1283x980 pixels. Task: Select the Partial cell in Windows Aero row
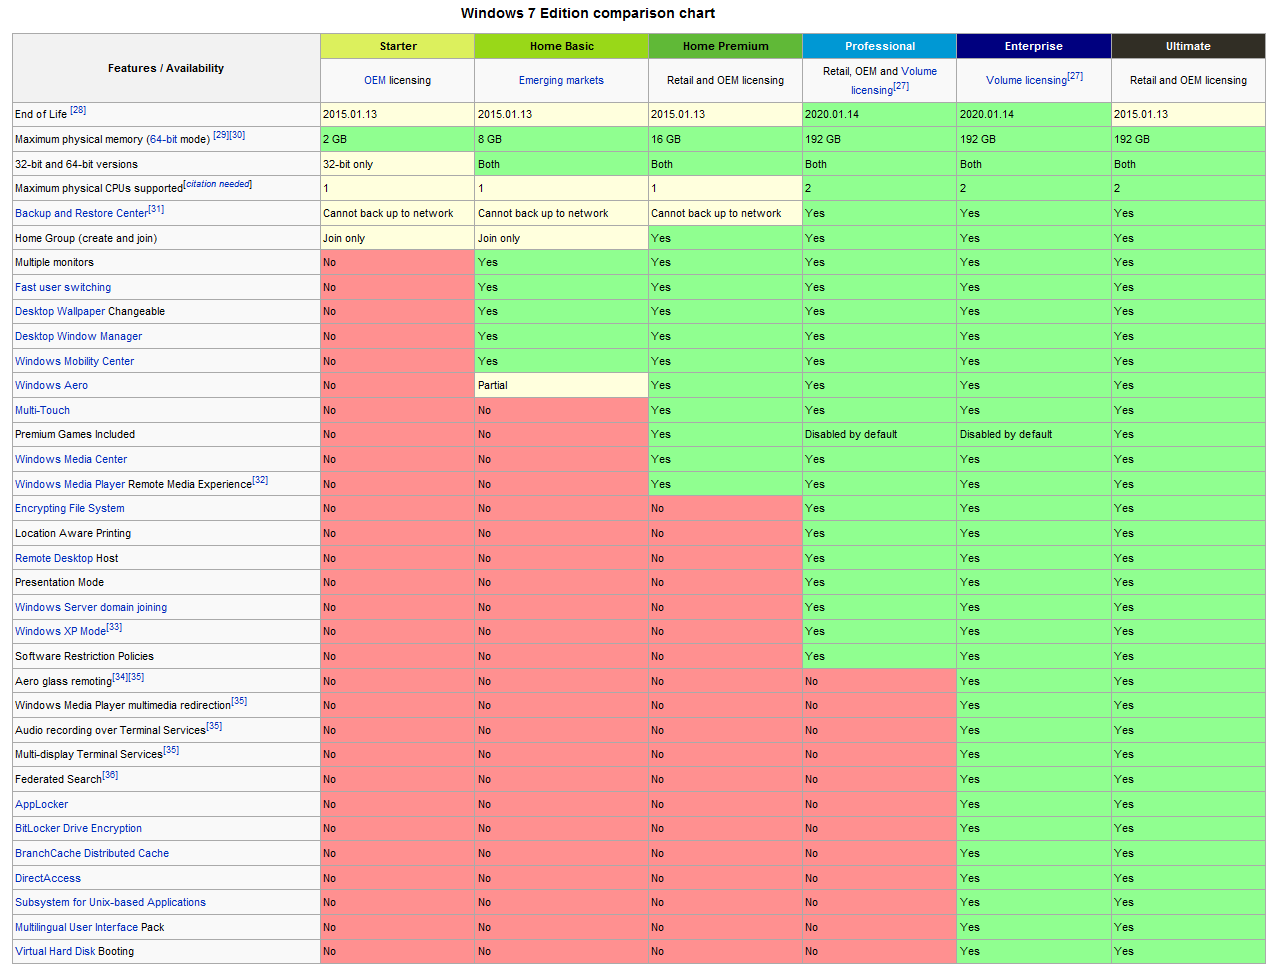[562, 385]
